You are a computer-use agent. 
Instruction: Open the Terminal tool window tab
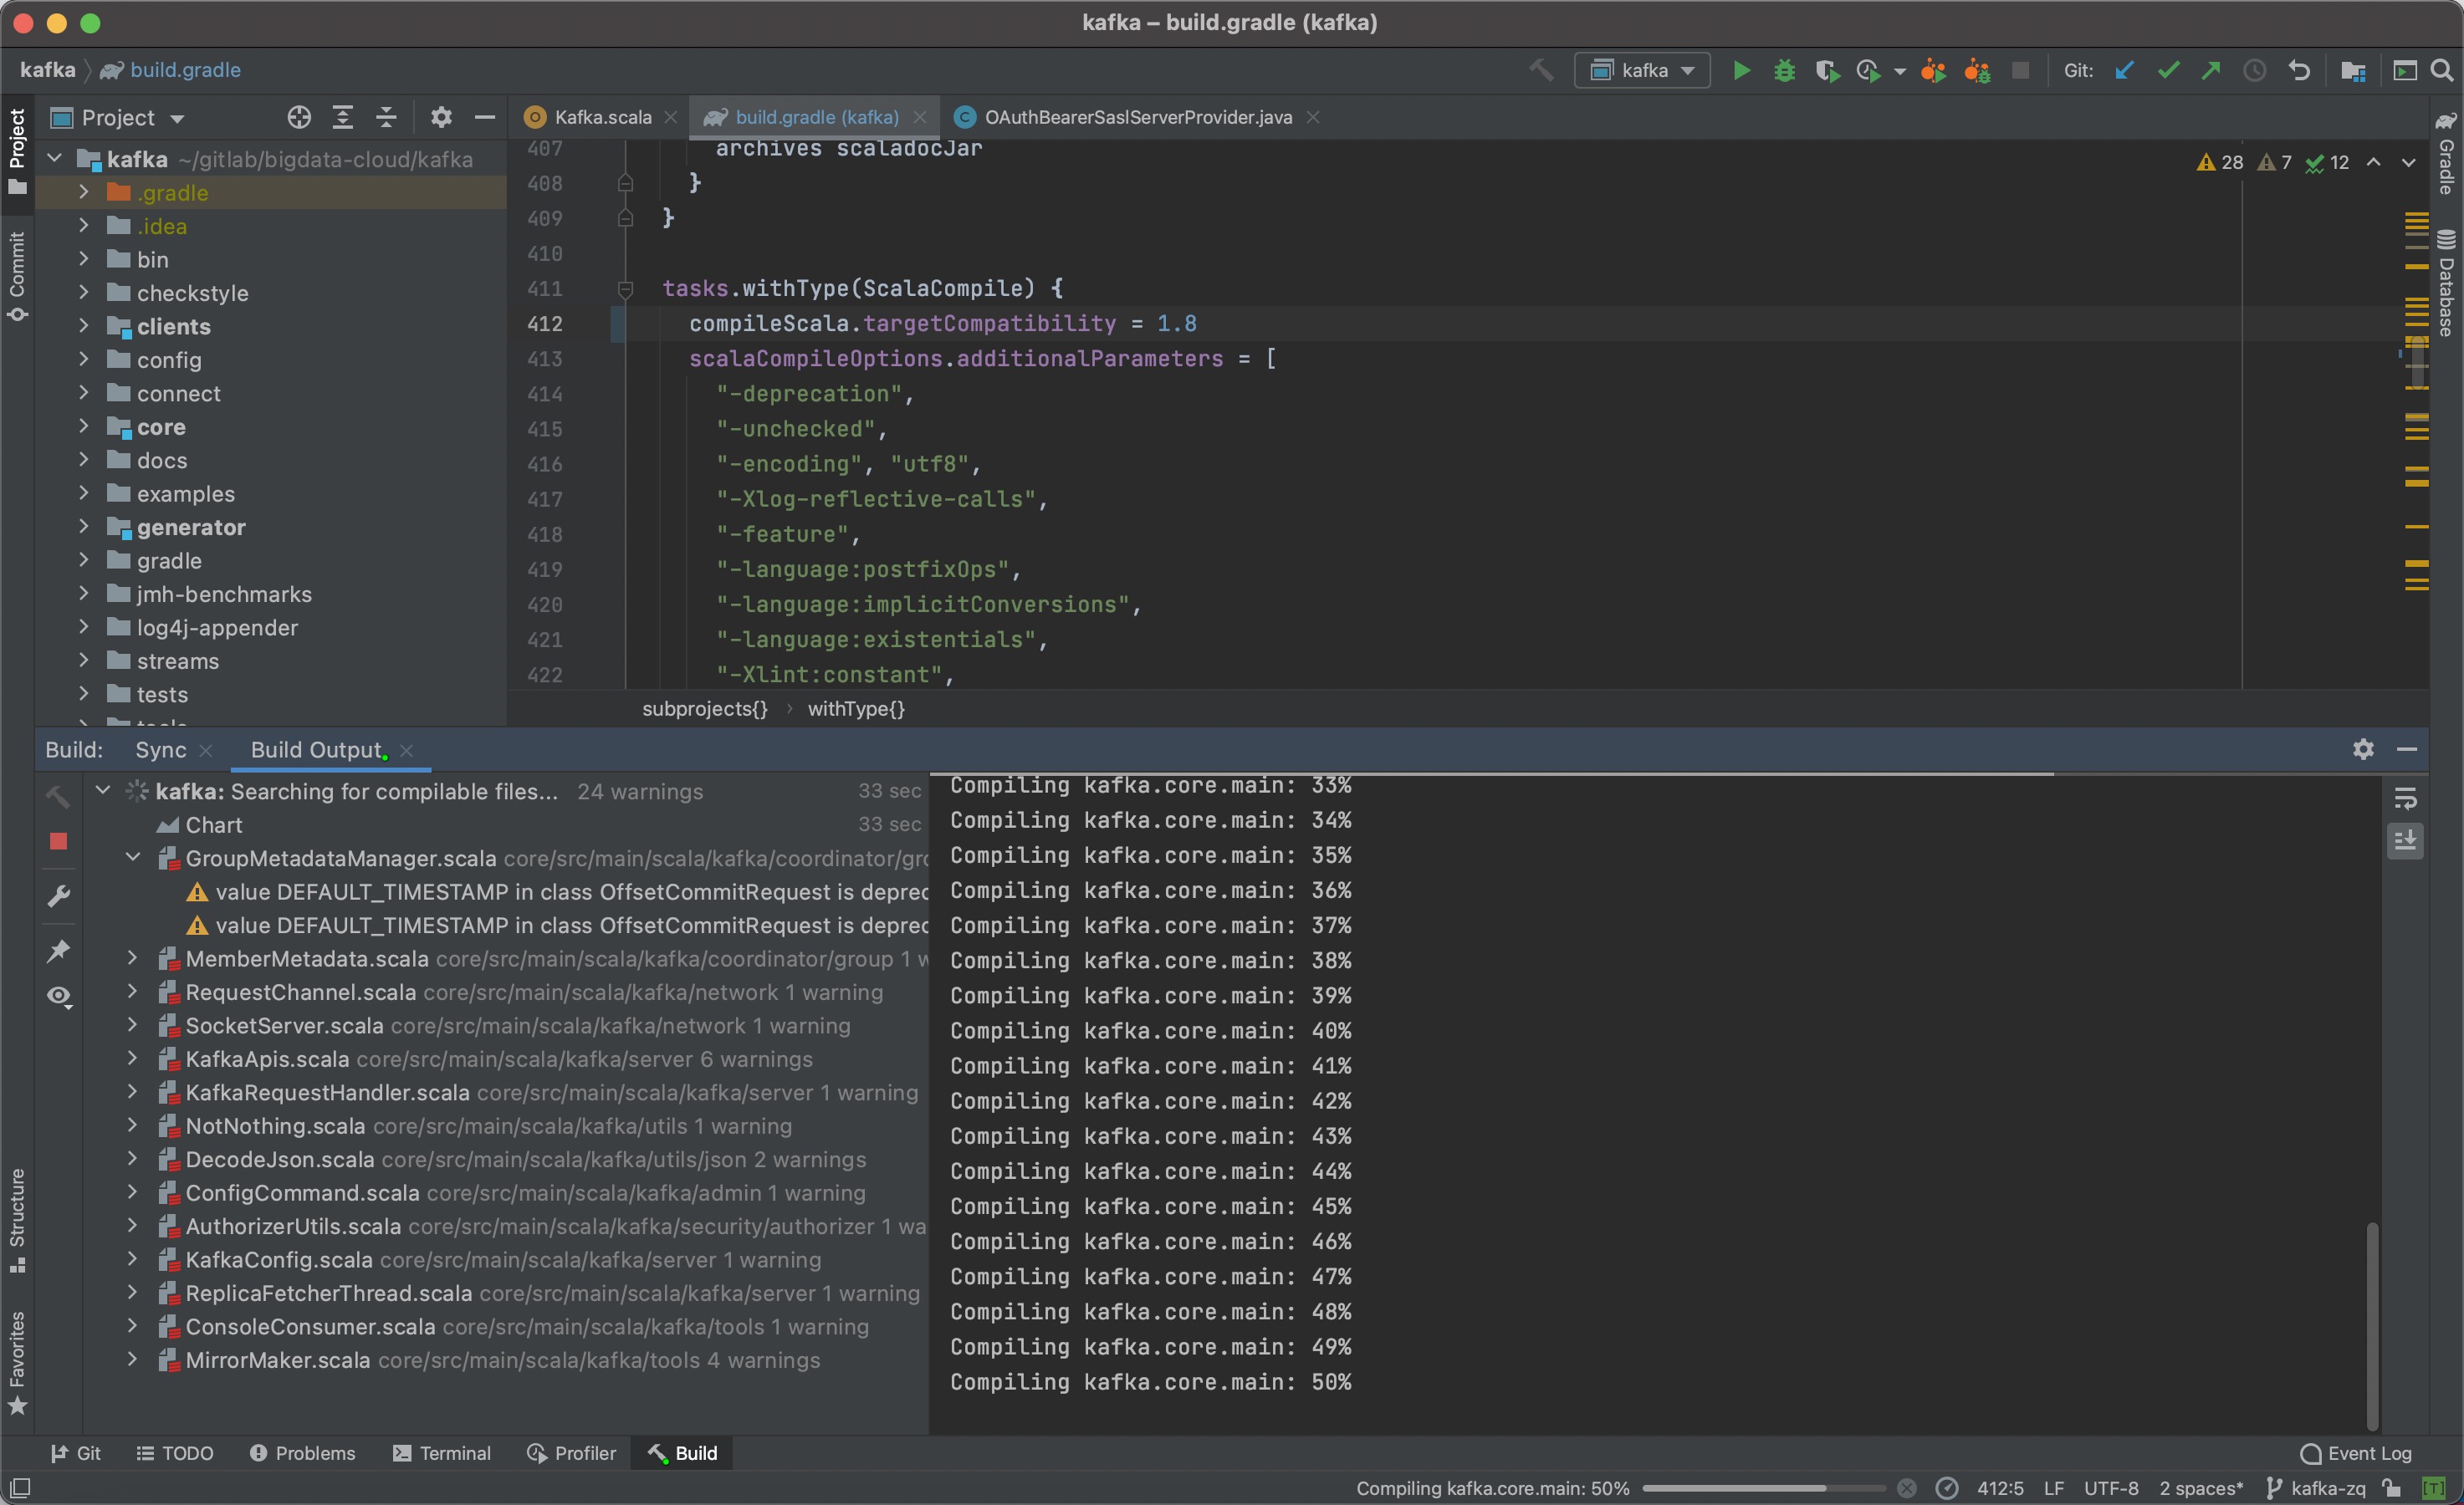pos(443,1453)
